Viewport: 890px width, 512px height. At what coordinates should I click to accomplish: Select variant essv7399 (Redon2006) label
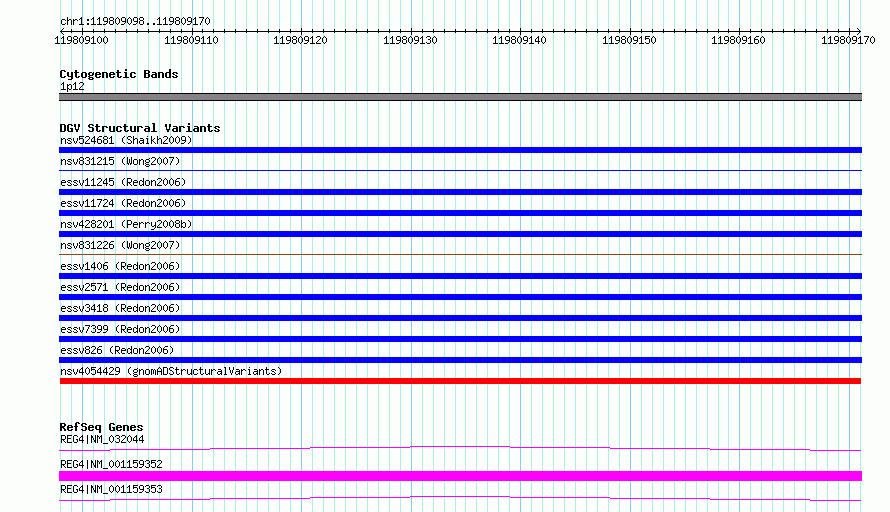pyautogui.click(x=120, y=329)
